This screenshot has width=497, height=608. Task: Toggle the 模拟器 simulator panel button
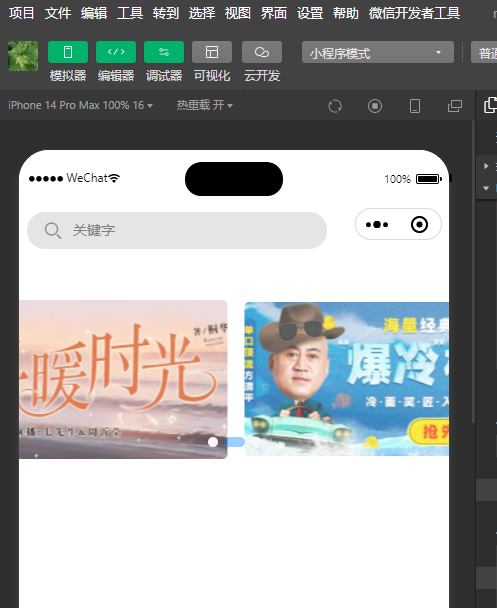[68, 52]
